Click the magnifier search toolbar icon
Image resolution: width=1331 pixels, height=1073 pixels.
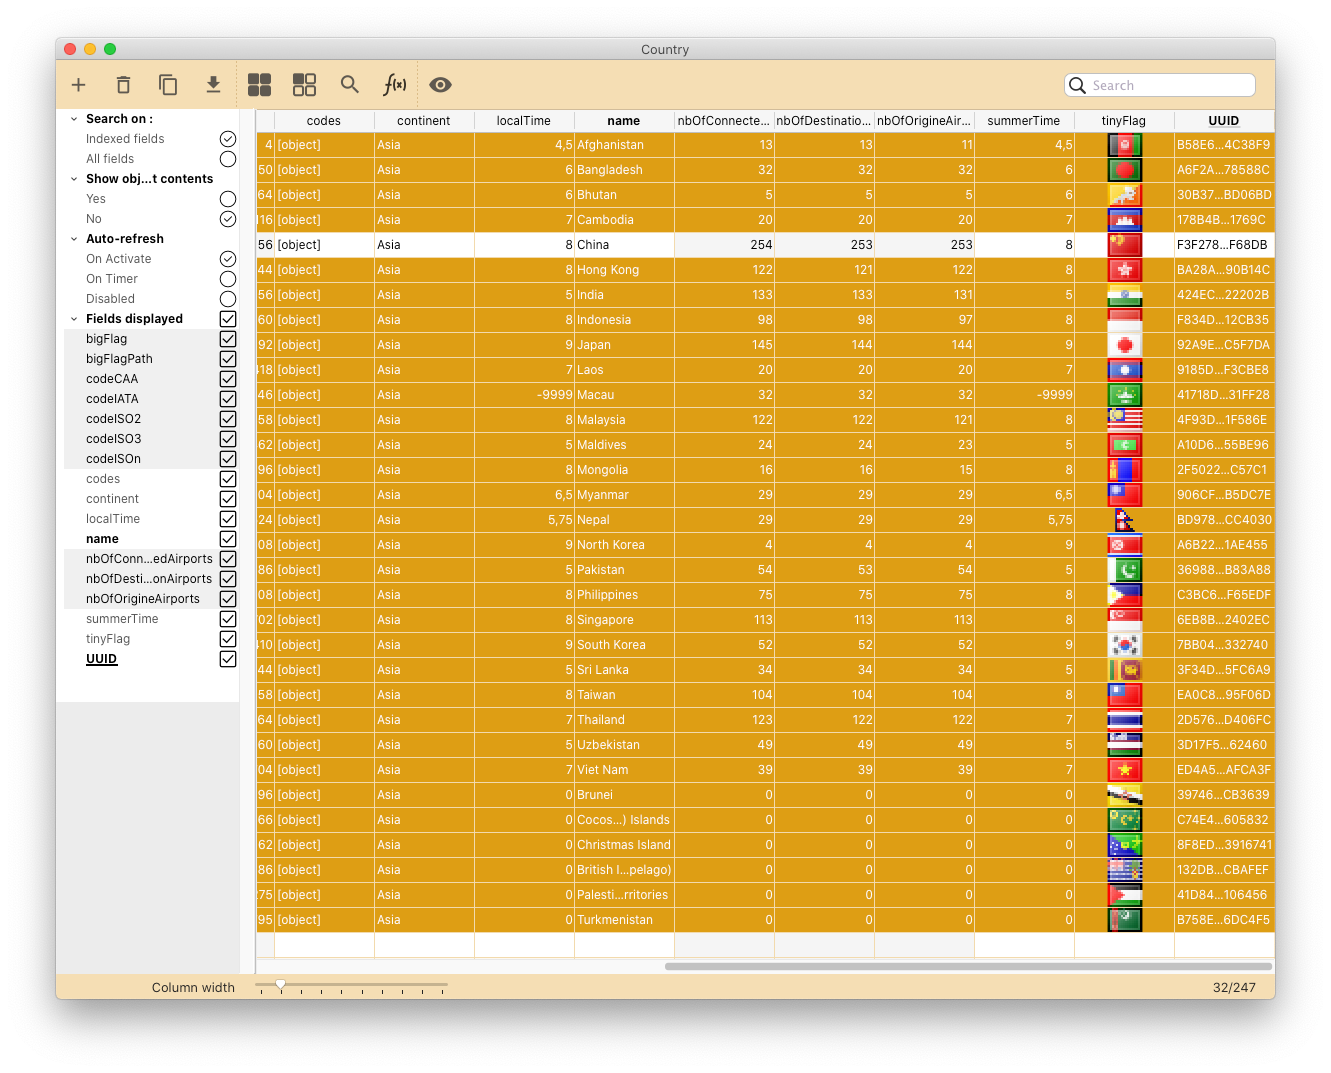click(349, 85)
